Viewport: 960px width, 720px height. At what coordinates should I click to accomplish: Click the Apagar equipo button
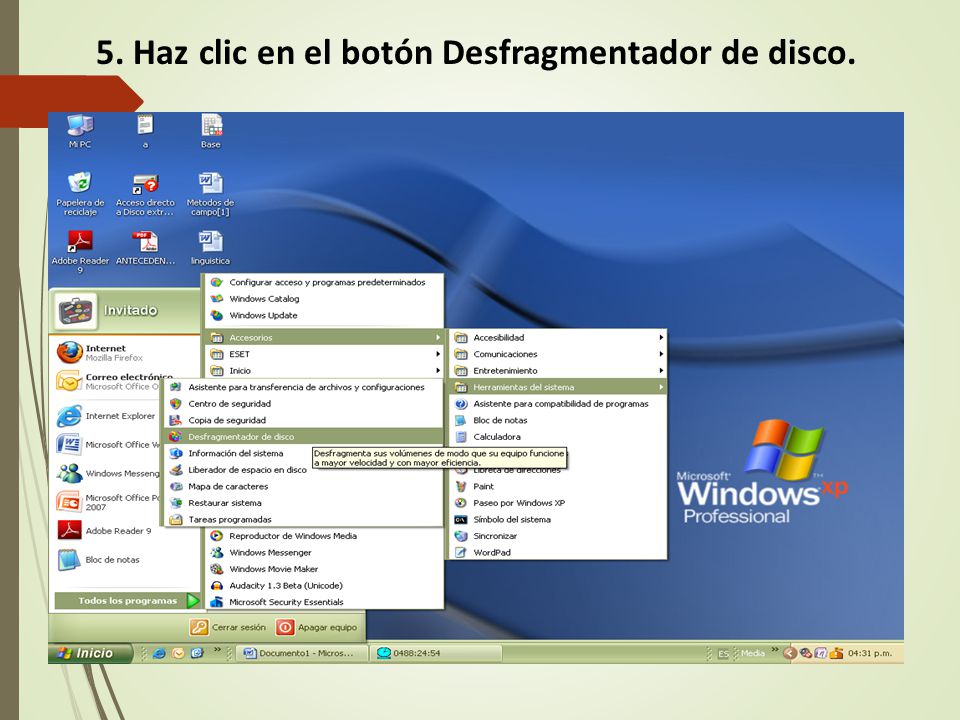coord(316,627)
